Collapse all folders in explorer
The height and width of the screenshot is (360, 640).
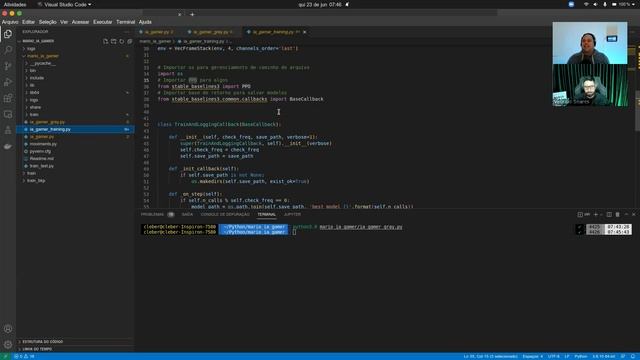(130, 41)
